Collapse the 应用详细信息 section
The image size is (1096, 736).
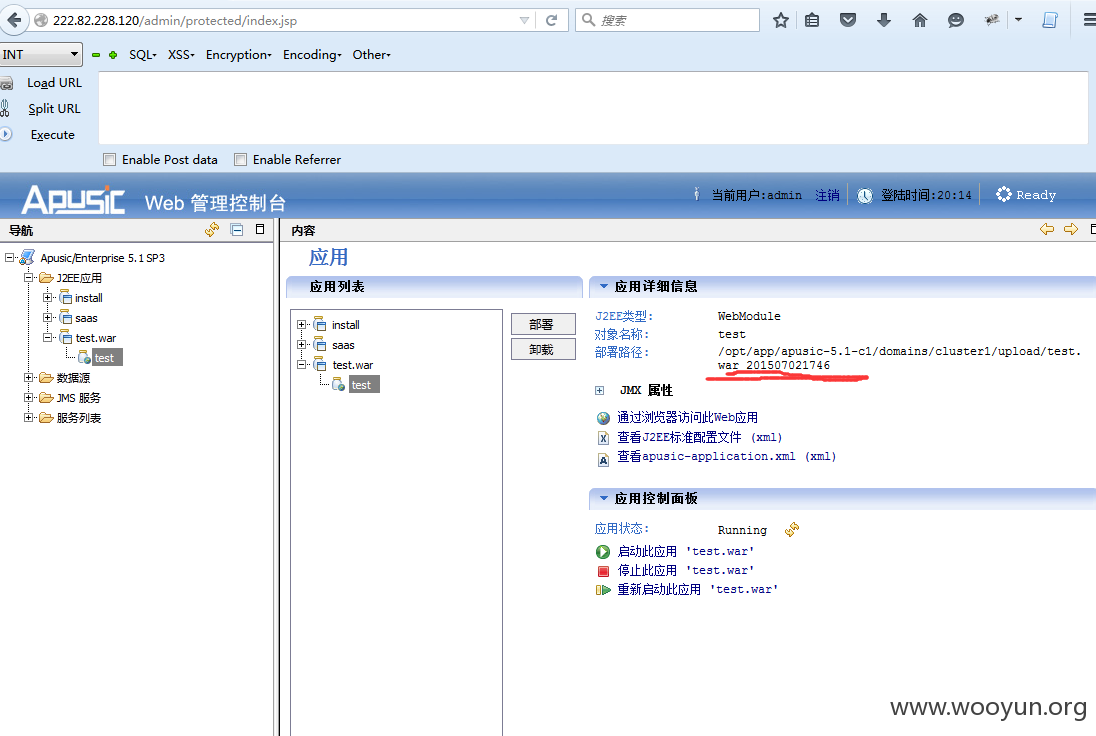(x=604, y=286)
